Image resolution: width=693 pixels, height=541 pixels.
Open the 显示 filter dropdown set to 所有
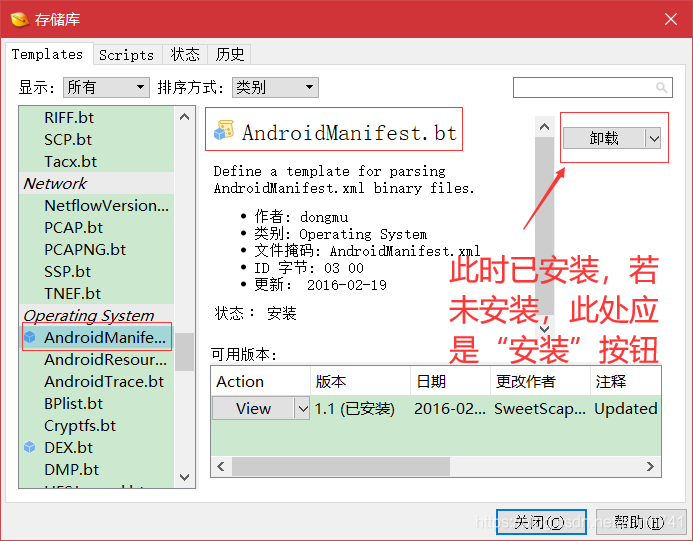click(x=106, y=87)
